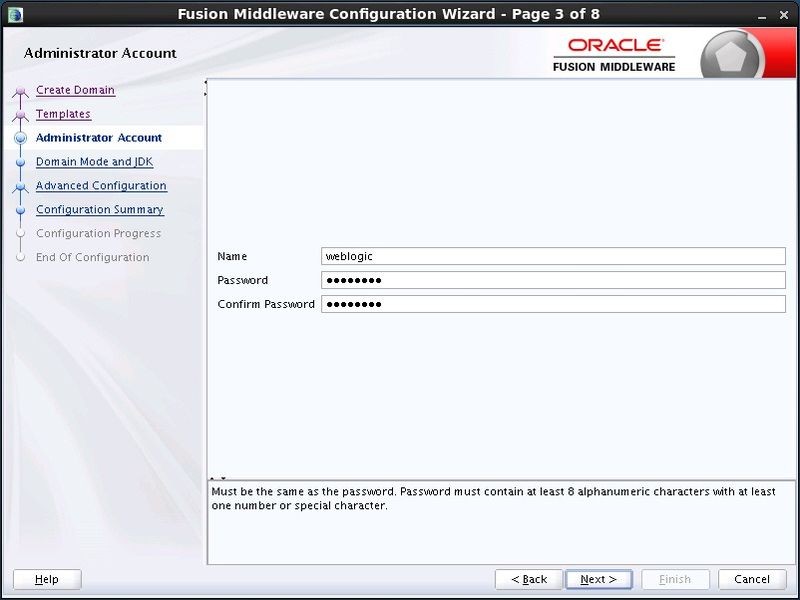Select Administrator Account in the step list

coord(98,138)
